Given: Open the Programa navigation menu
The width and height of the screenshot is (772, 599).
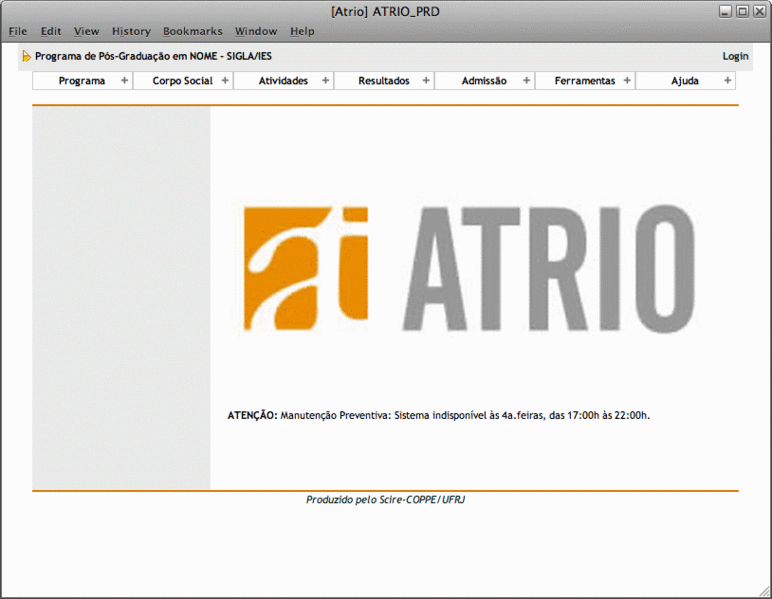Looking at the screenshot, I should click(x=82, y=81).
